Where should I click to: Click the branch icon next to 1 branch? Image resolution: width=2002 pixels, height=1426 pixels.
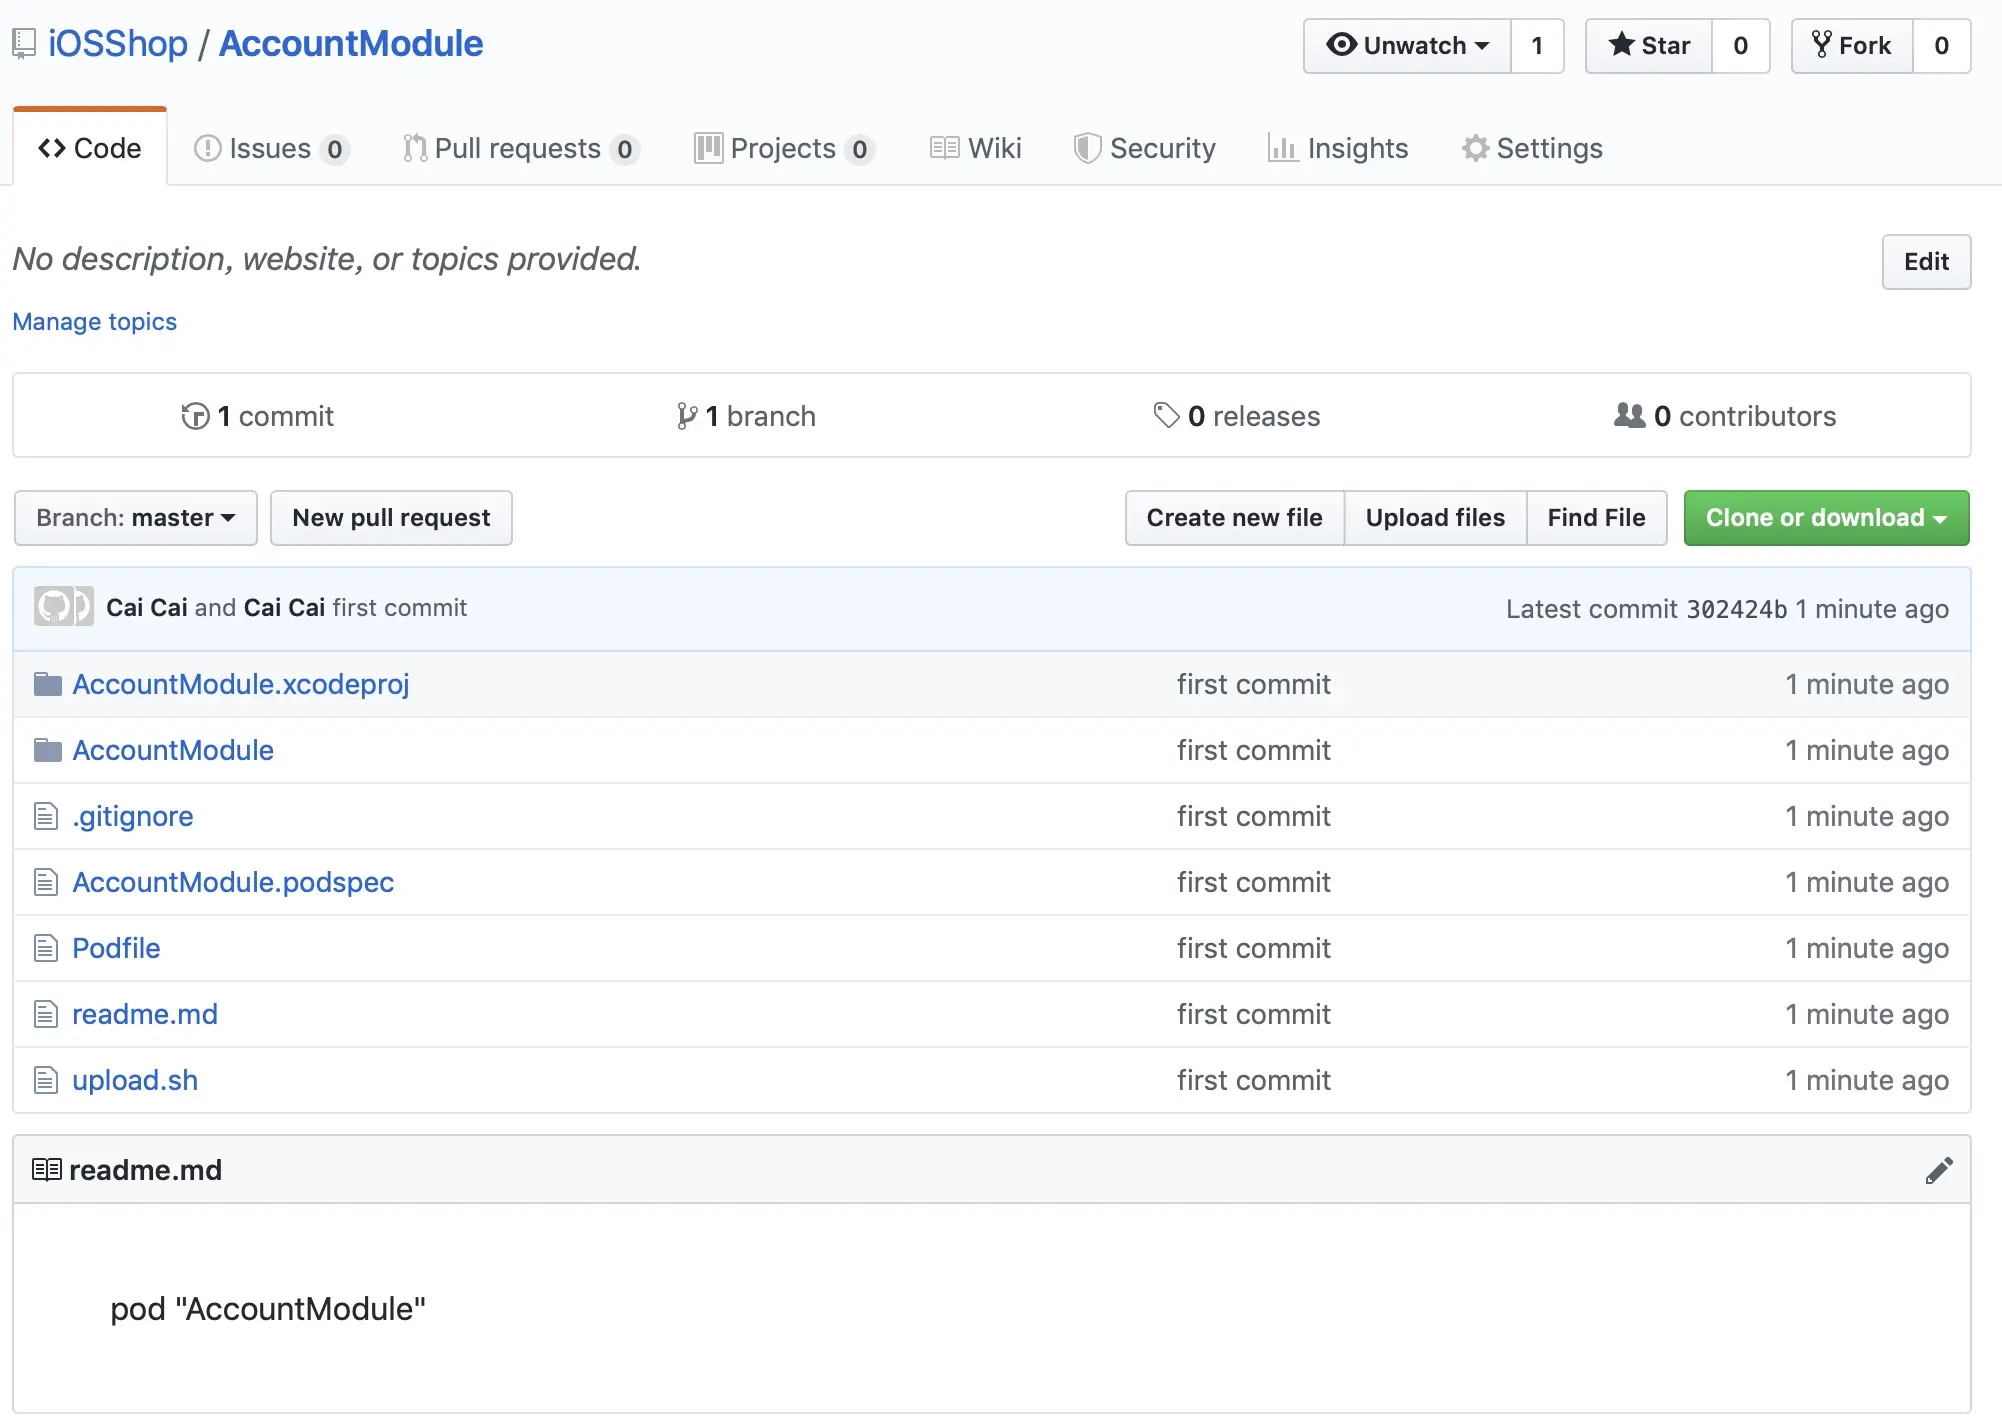(686, 416)
